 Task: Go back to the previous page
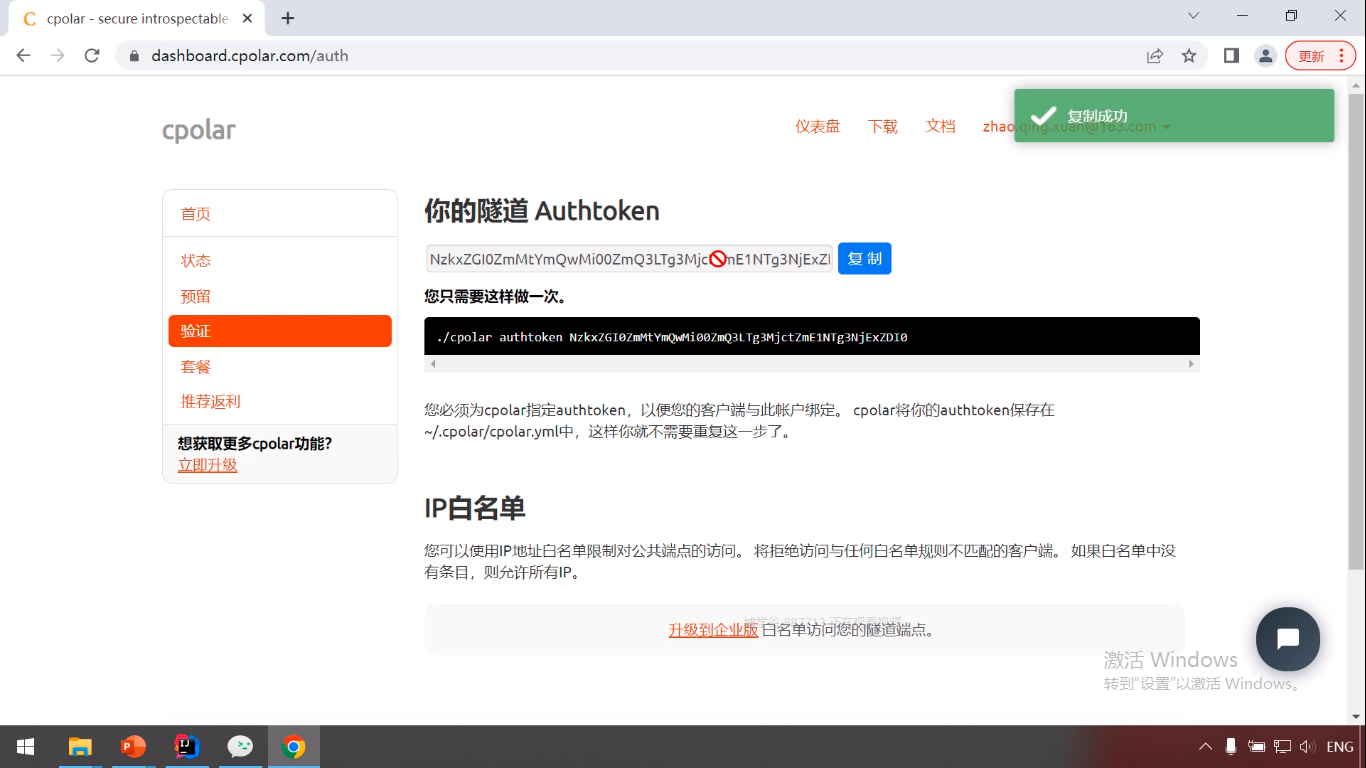coord(24,56)
